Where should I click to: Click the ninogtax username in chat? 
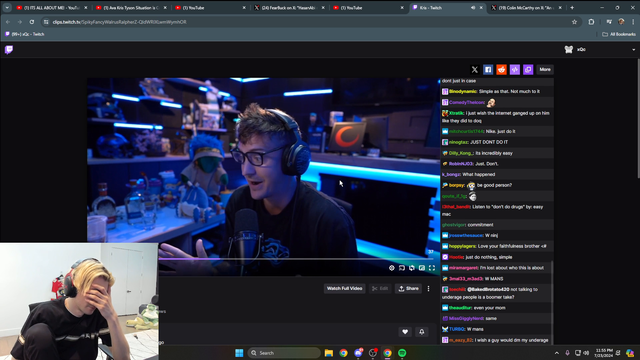coord(458,142)
